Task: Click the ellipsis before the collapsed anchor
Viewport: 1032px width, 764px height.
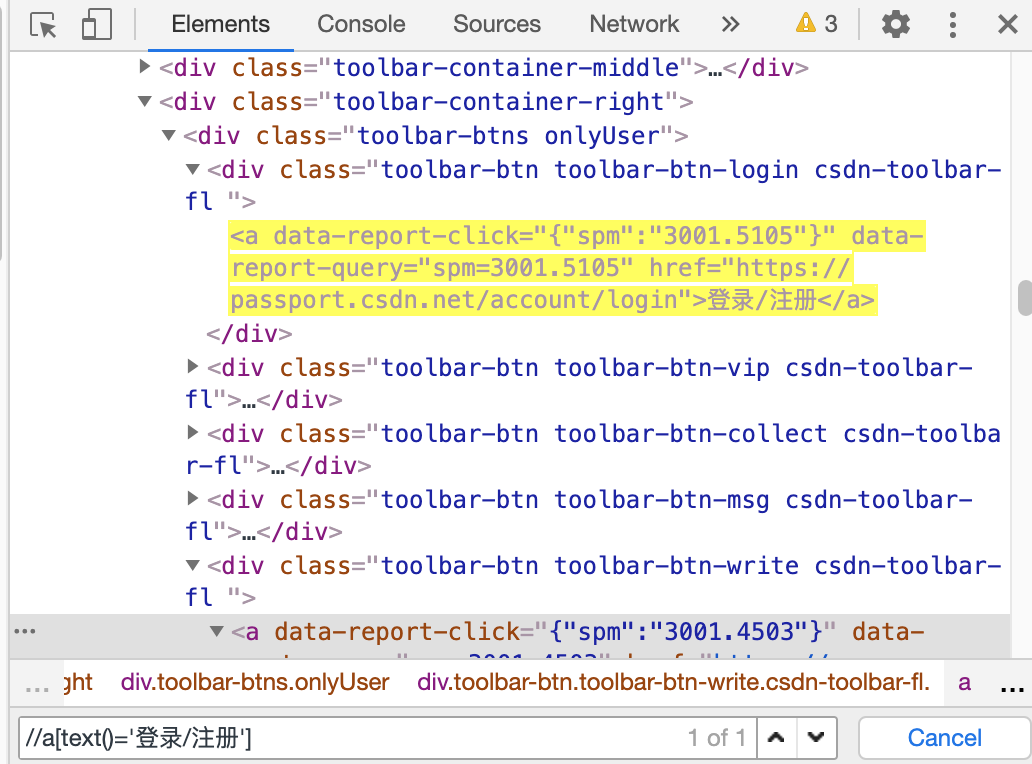Action: (25, 630)
